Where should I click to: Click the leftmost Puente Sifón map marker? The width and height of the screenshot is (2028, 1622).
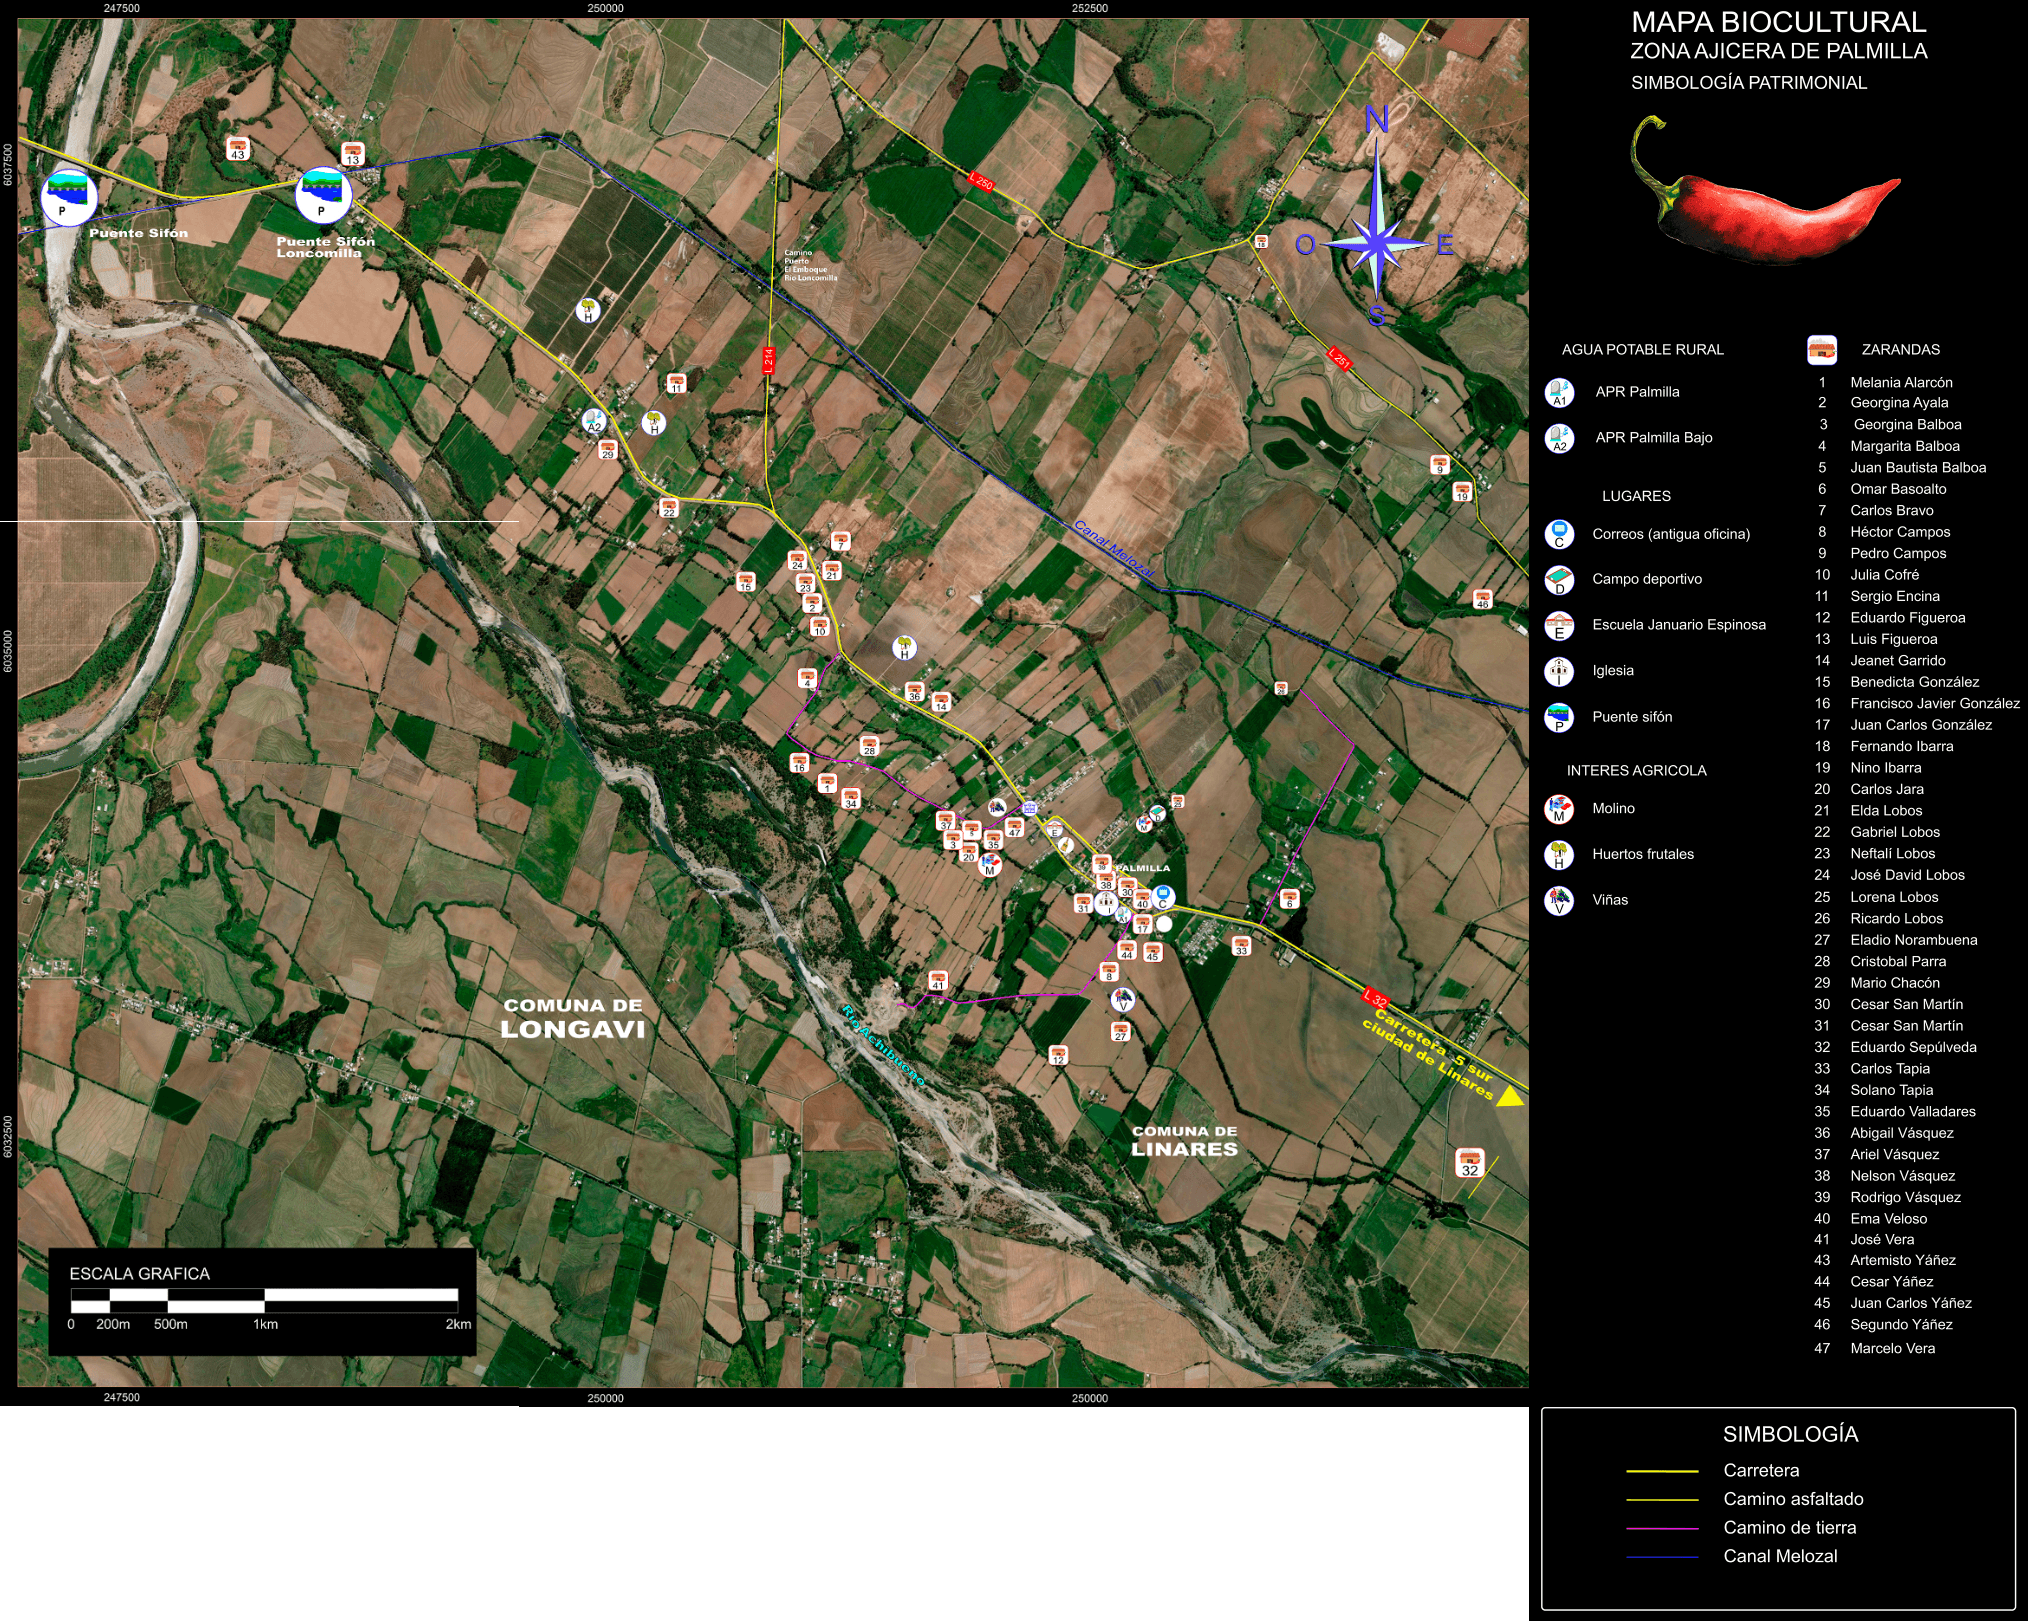coord(69,197)
